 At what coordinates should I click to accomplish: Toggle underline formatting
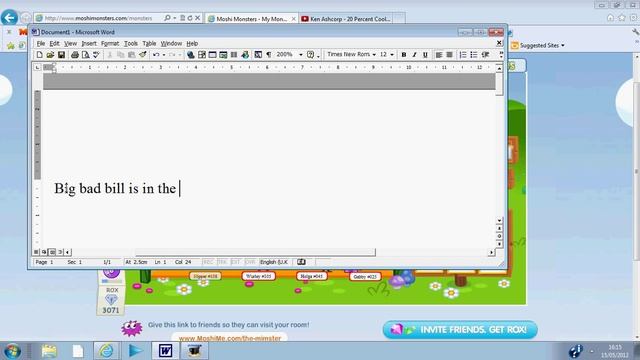tap(425, 55)
